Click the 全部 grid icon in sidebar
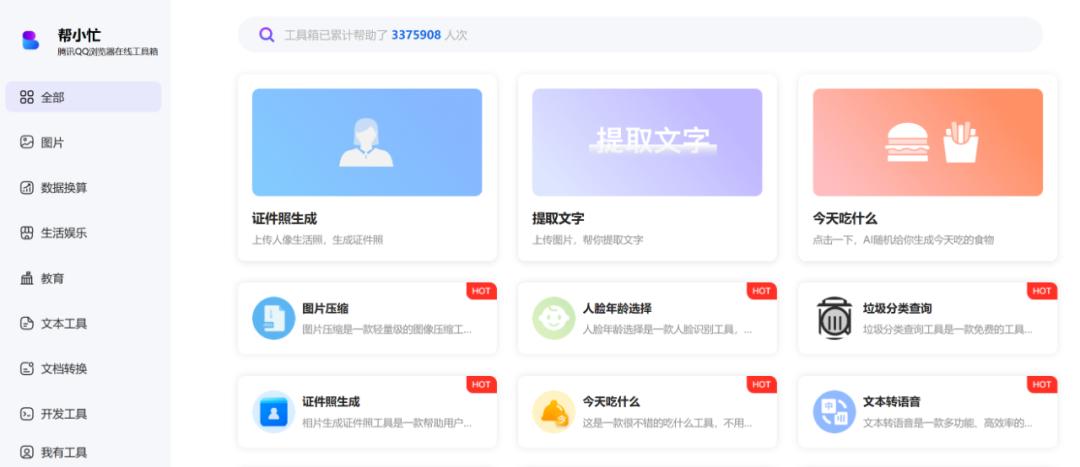The image size is (1080, 467). coord(27,97)
